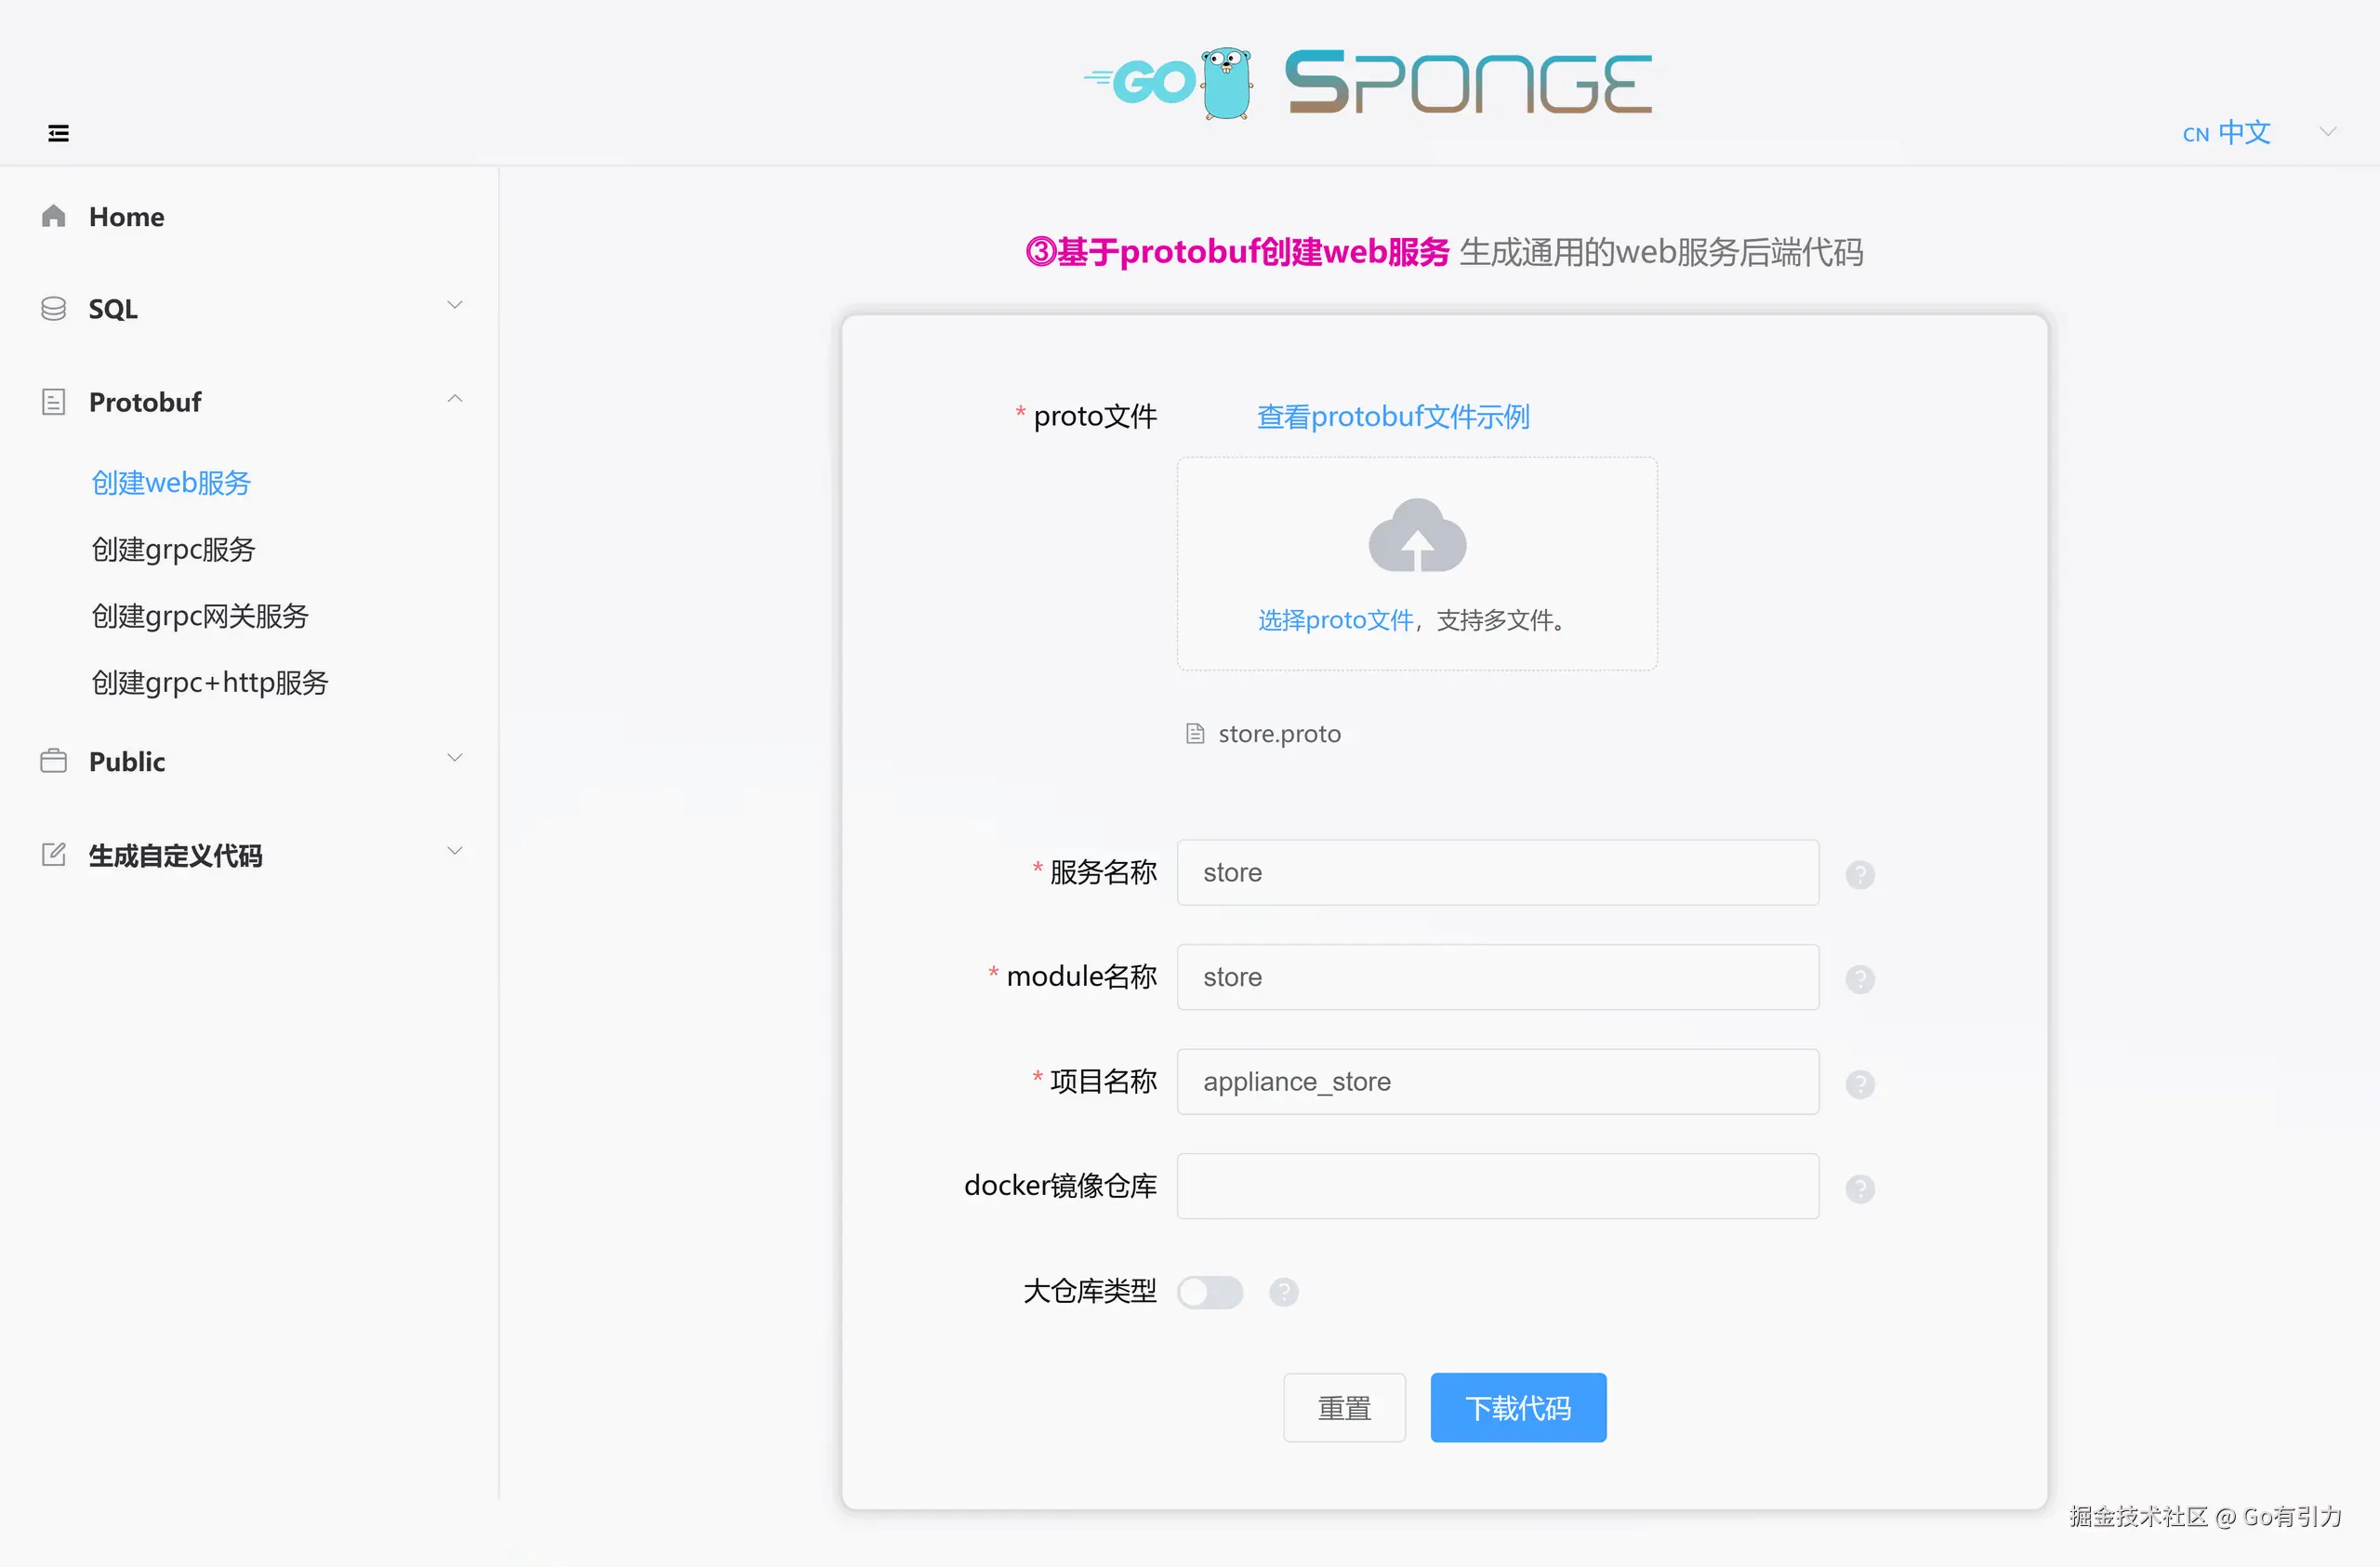
Task: Select 创建grpc网关服务 menu entry
Action: coord(200,615)
